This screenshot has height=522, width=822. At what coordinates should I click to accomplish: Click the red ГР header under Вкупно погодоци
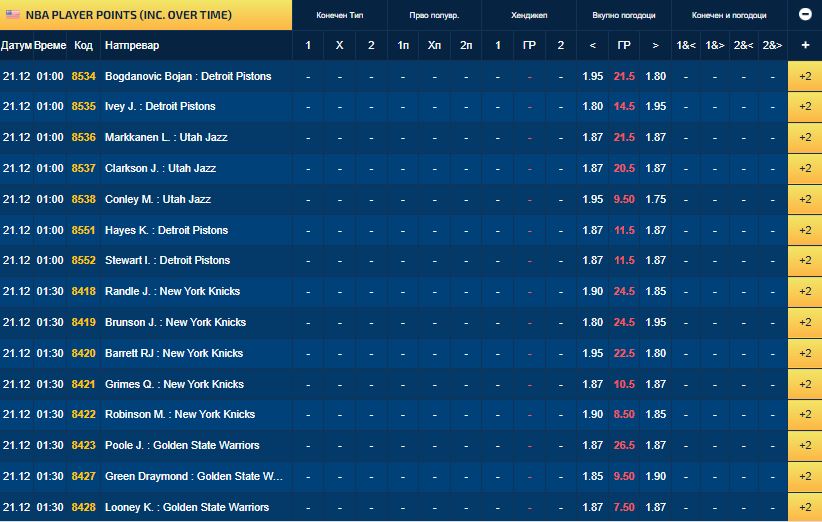click(x=624, y=46)
